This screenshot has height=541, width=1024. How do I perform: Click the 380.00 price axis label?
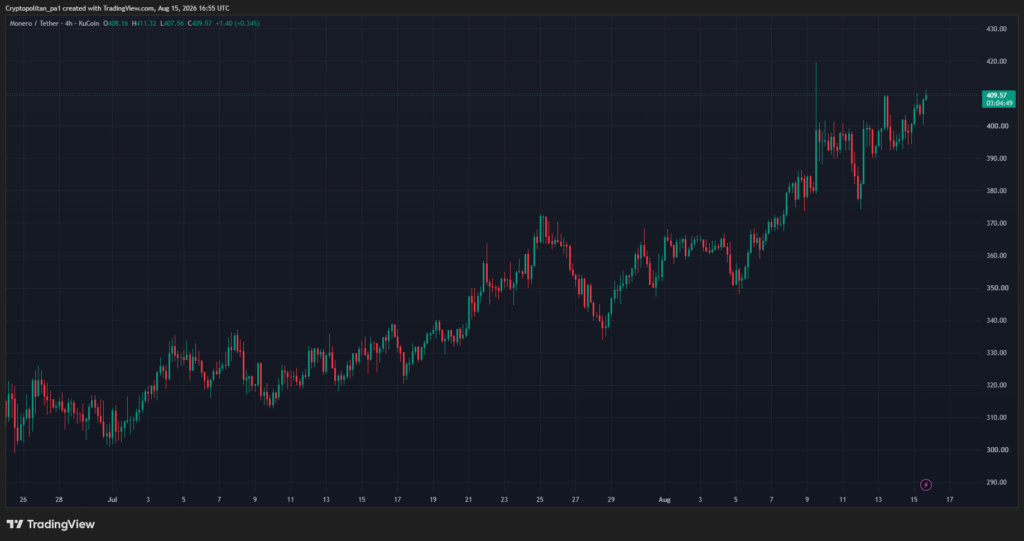click(997, 191)
